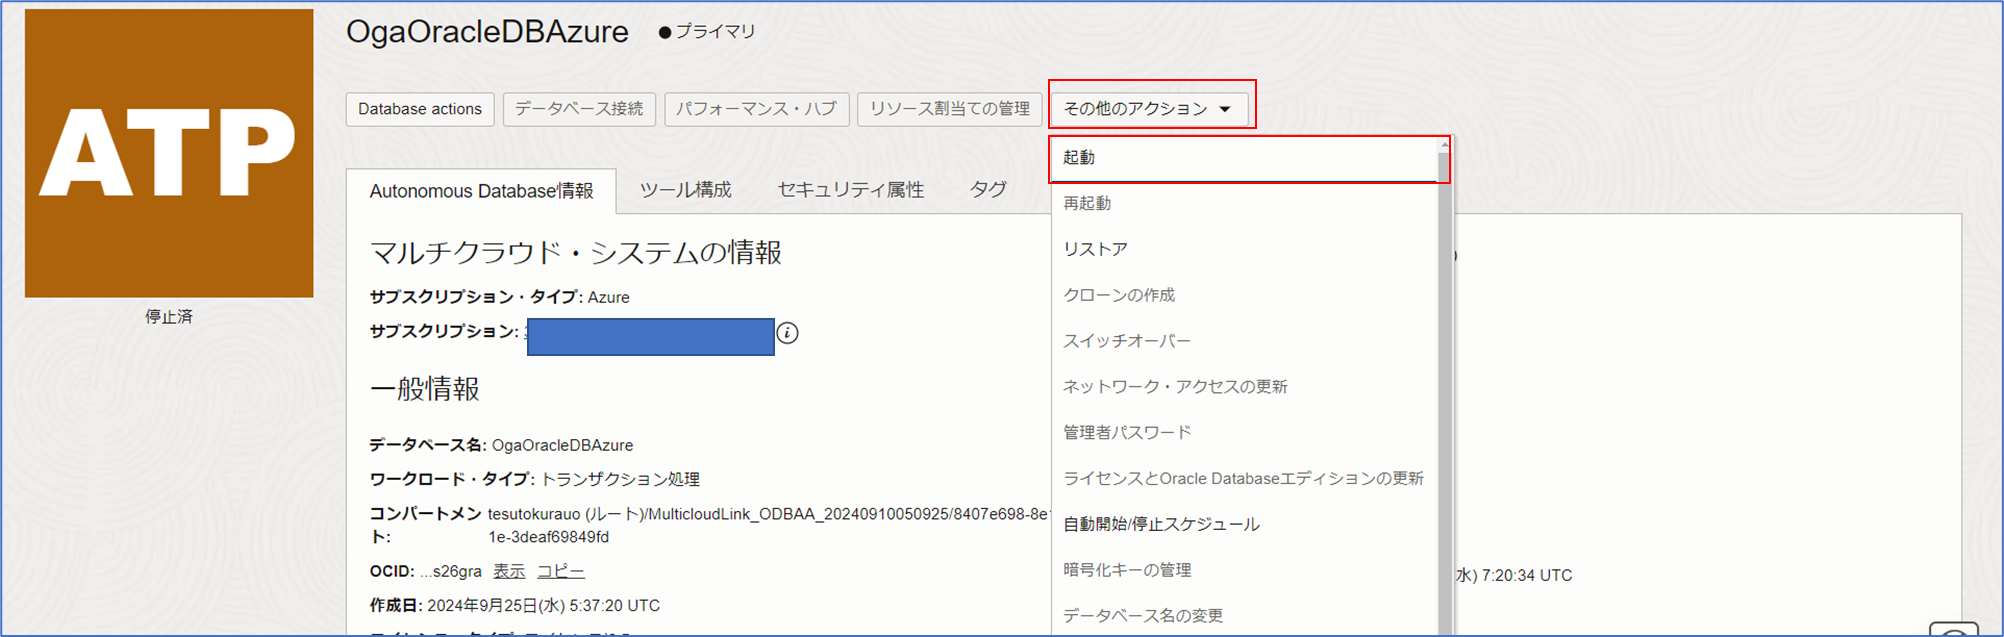The width and height of the screenshot is (2004, 637).
Task: Open Database actions
Action: [420, 109]
